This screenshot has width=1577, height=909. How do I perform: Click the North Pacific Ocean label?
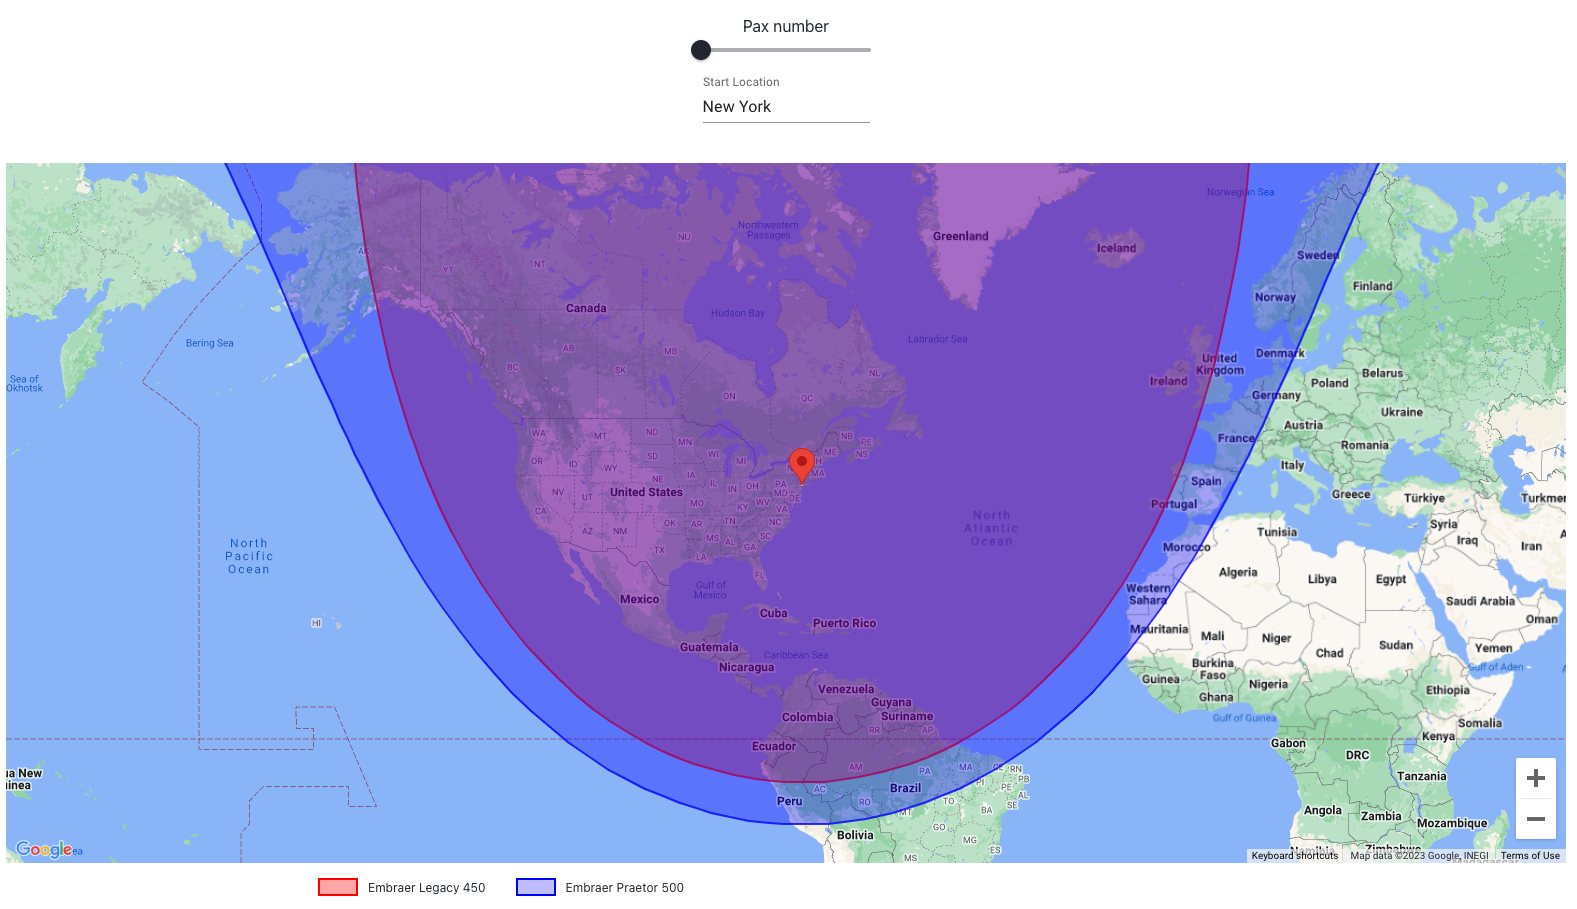point(249,557)
